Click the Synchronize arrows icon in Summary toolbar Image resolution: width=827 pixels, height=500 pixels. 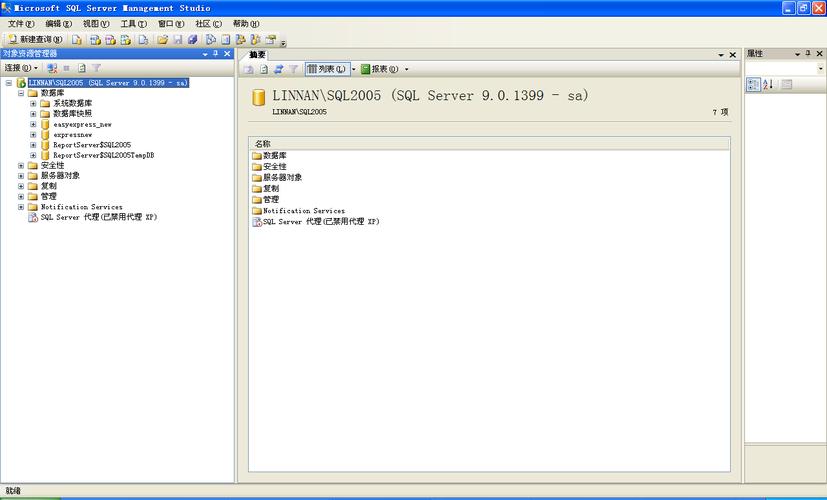278,69
